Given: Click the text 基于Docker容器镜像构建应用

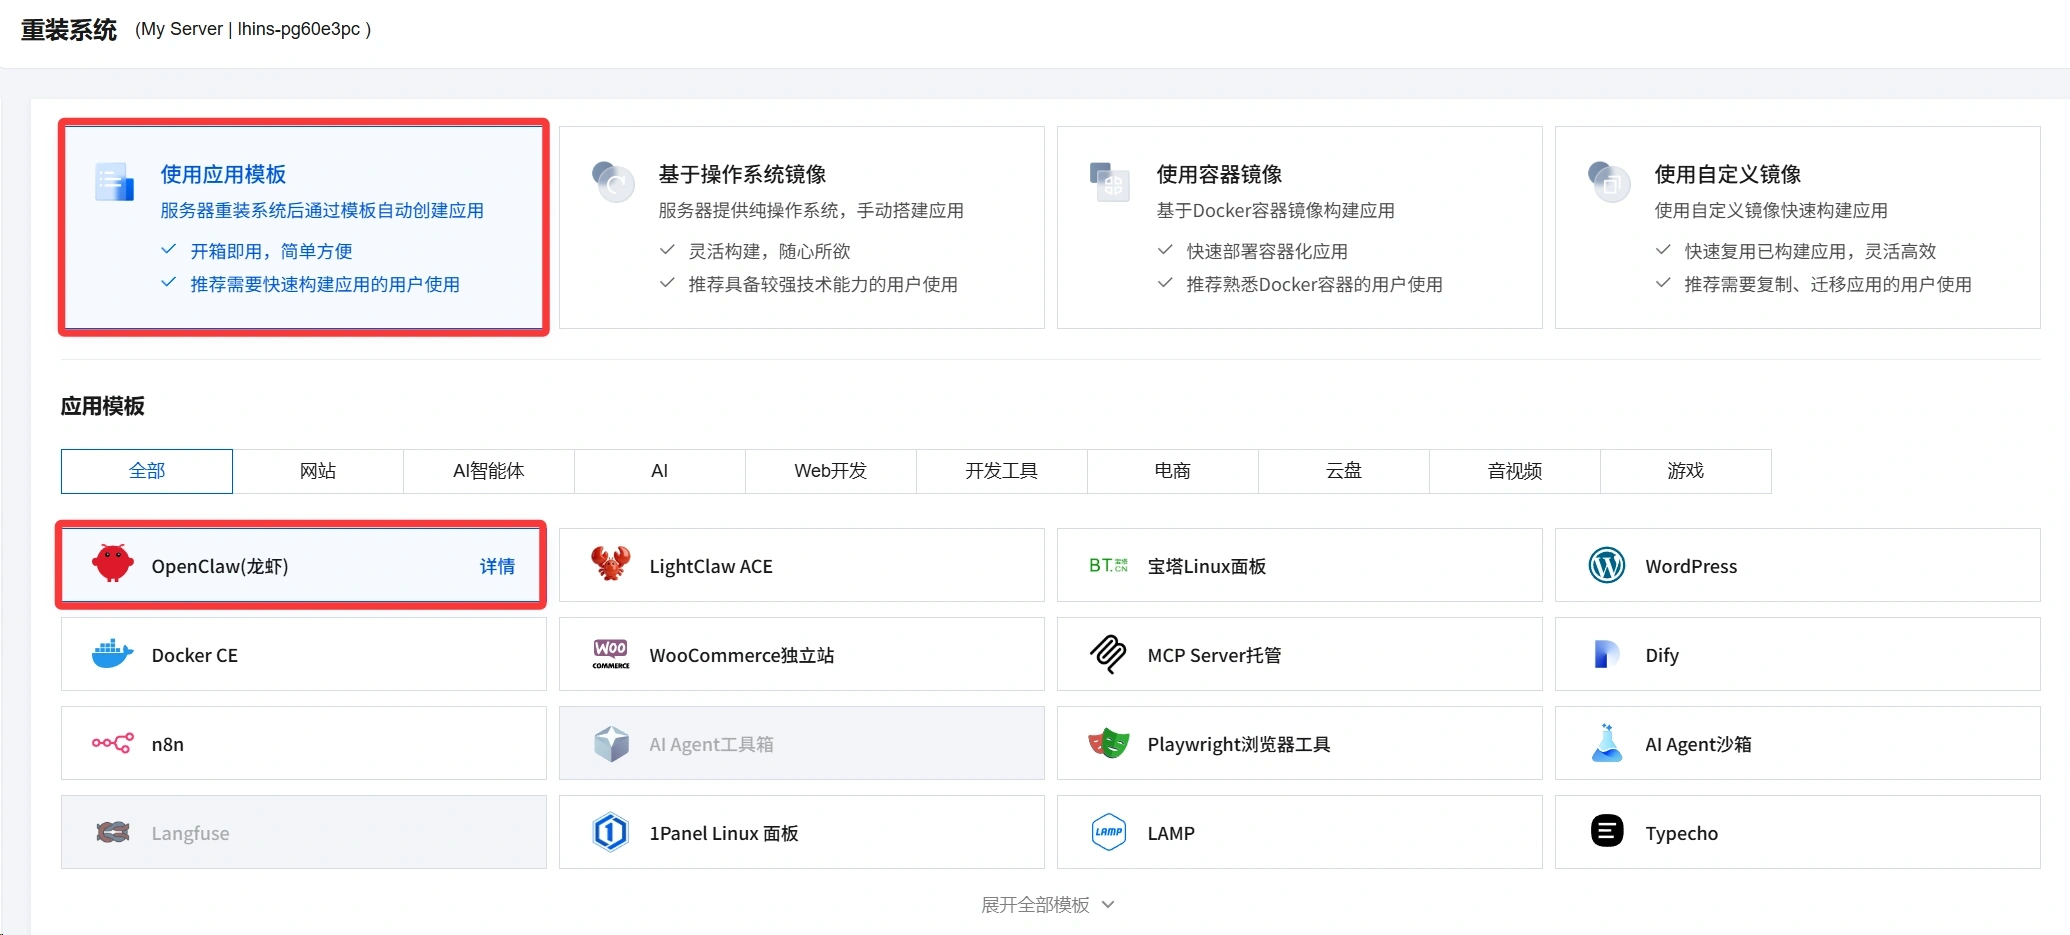Looking at the screenshot, I should 1275,210.
